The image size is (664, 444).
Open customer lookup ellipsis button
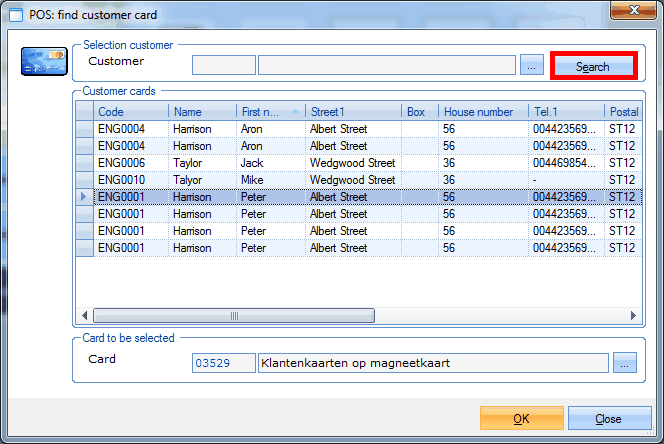click(532, 66)
